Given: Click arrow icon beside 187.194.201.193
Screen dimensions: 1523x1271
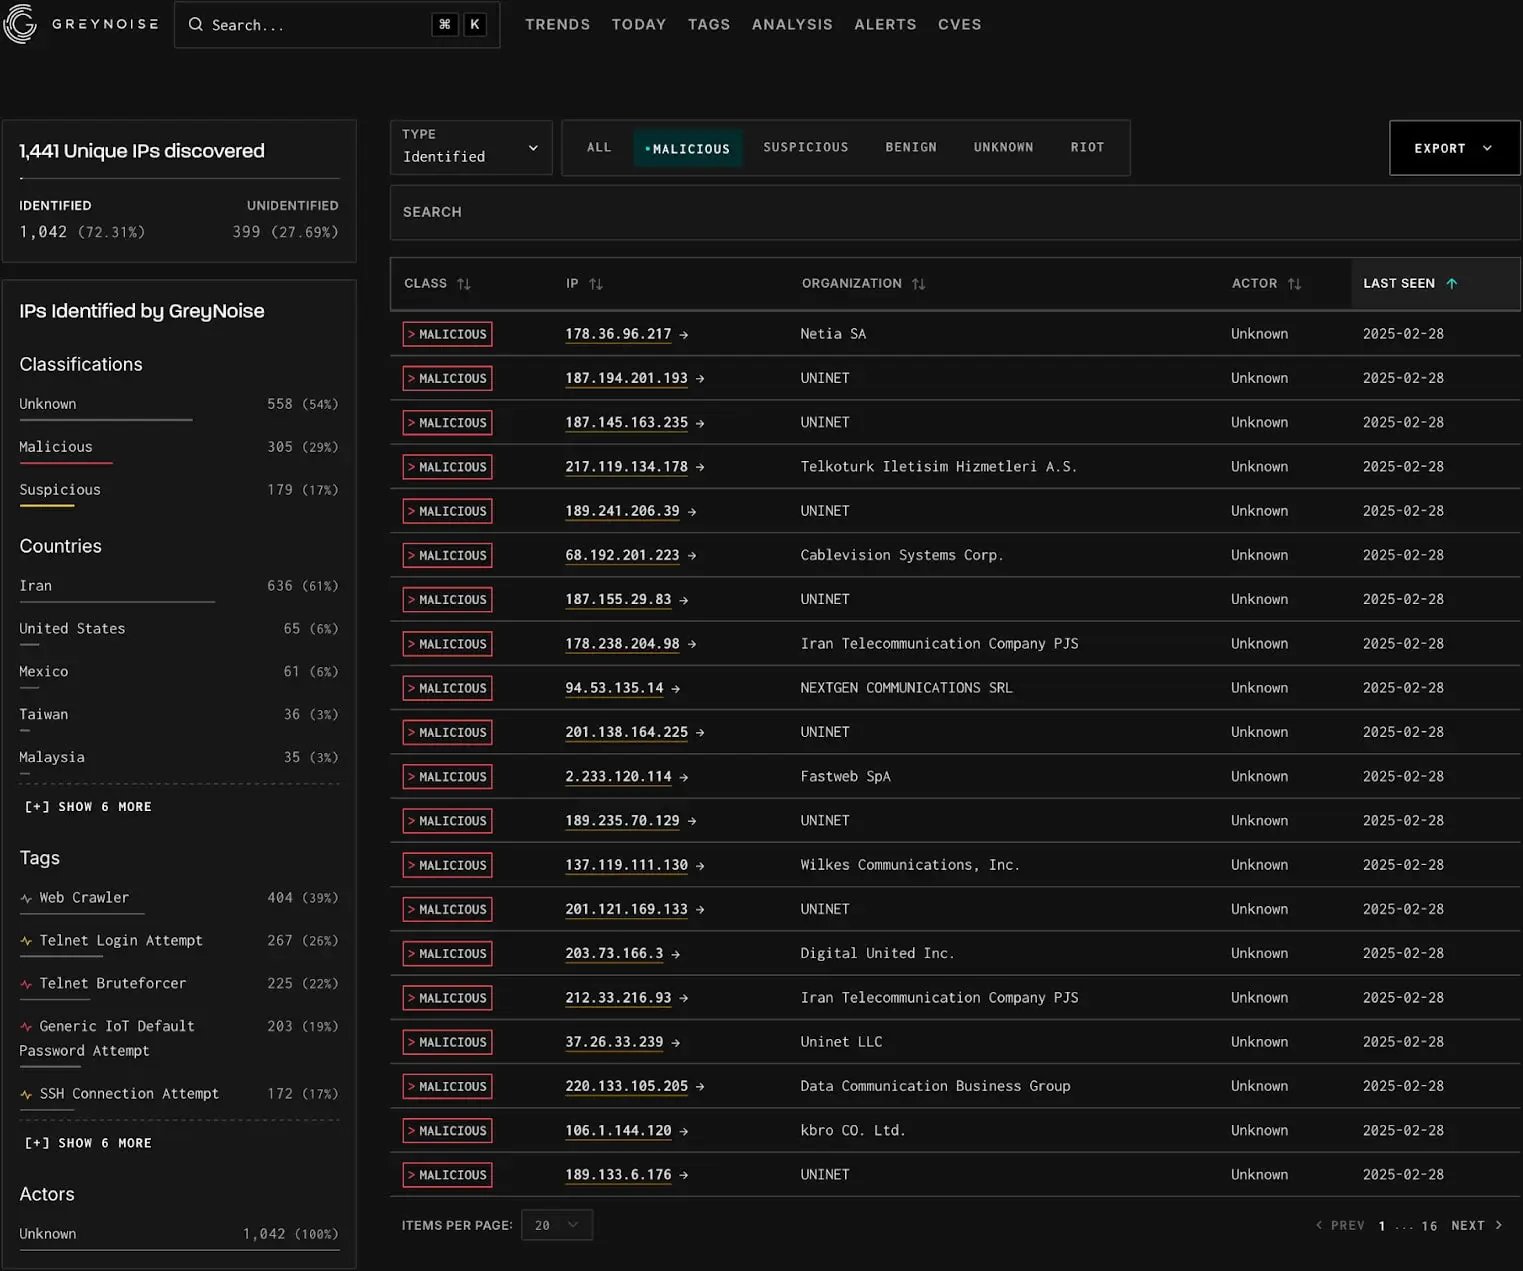Looking at the screenshot, I should tap(700, 379).
